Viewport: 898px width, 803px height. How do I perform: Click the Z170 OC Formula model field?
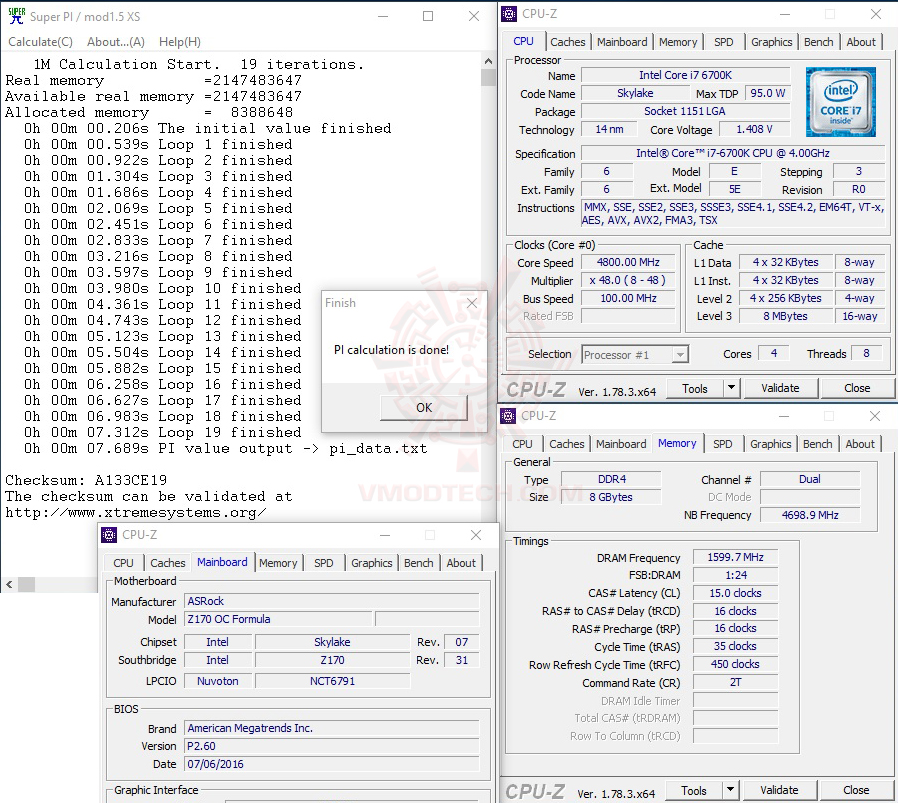(x=278, y=620)
